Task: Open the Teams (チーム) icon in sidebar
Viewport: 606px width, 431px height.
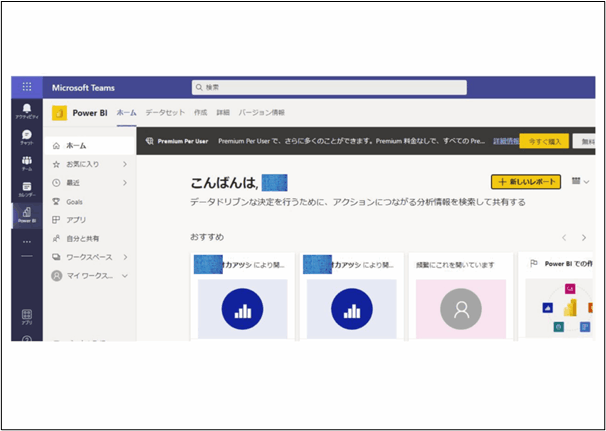Action: pyautogui.click(x=27, y=162)
